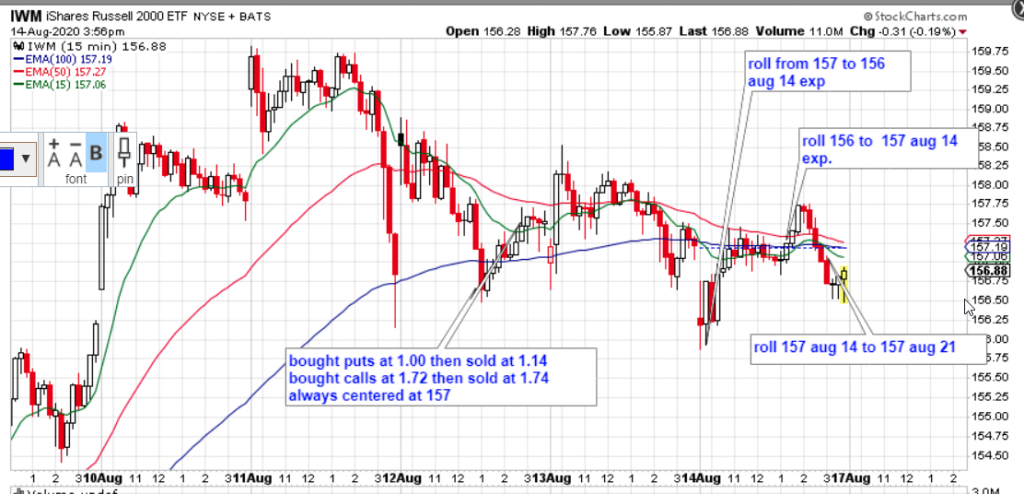Click the 'IWM (15 min) 156.88' legend label

89,46
